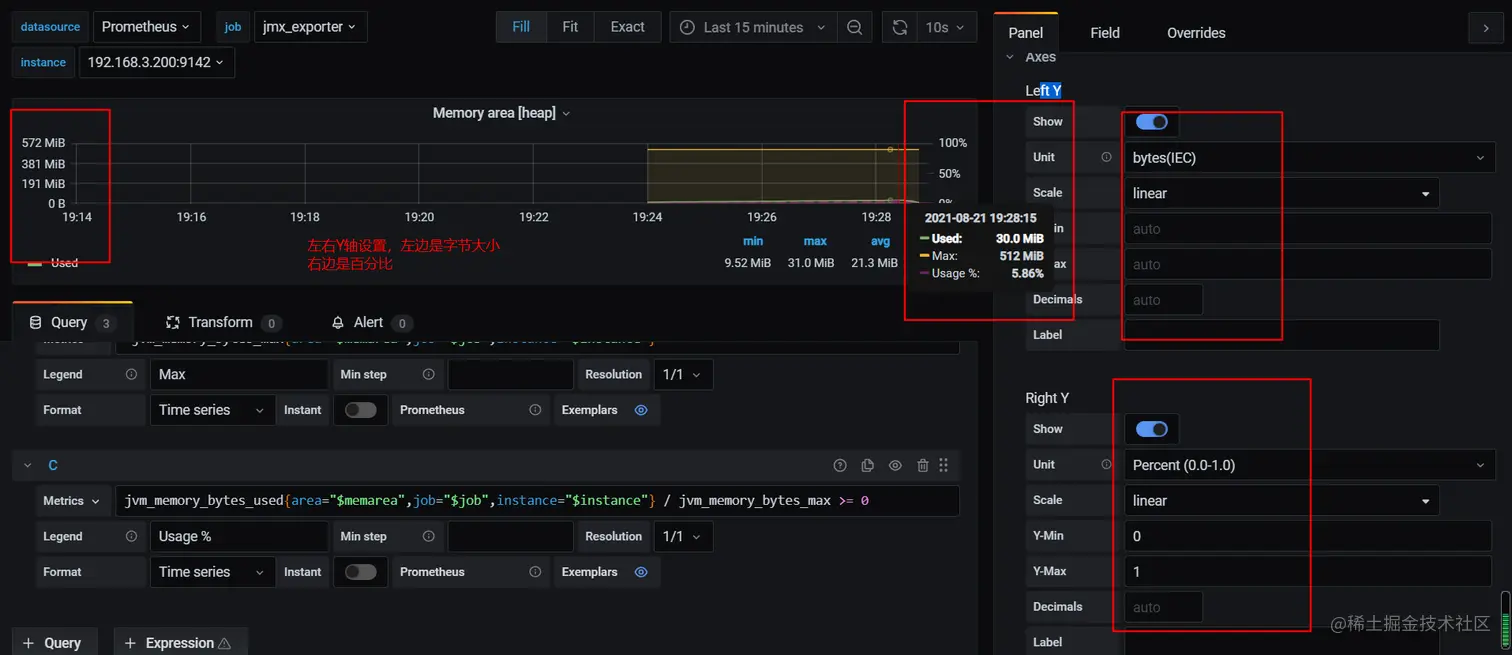Screen dimensions: 1512x655
Task: Open Left Y Scale linear dropdown
Action: (1281, 193)
